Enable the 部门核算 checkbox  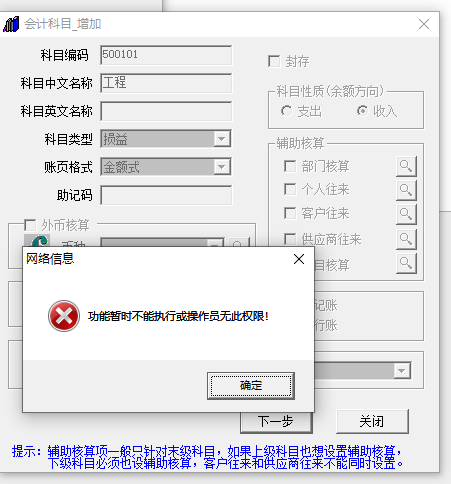(290, 166)
